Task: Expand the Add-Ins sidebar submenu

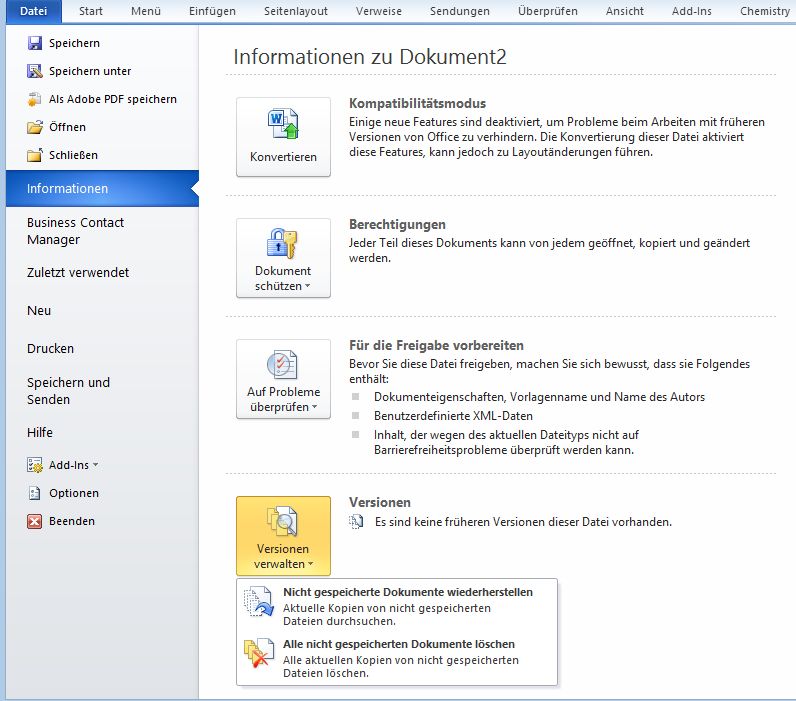Action: (73, 465)
